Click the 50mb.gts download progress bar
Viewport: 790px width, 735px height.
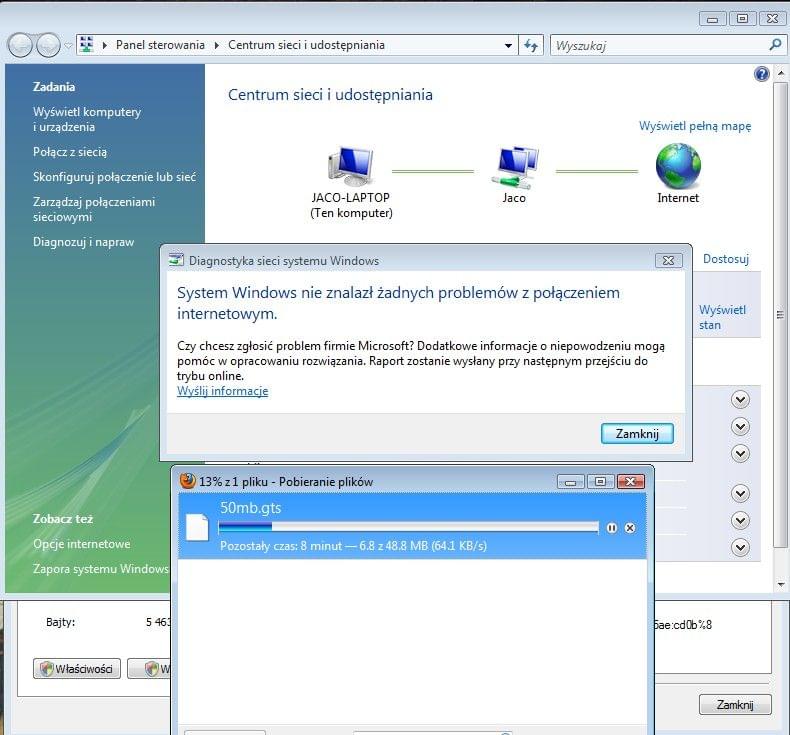pos(409,527)
